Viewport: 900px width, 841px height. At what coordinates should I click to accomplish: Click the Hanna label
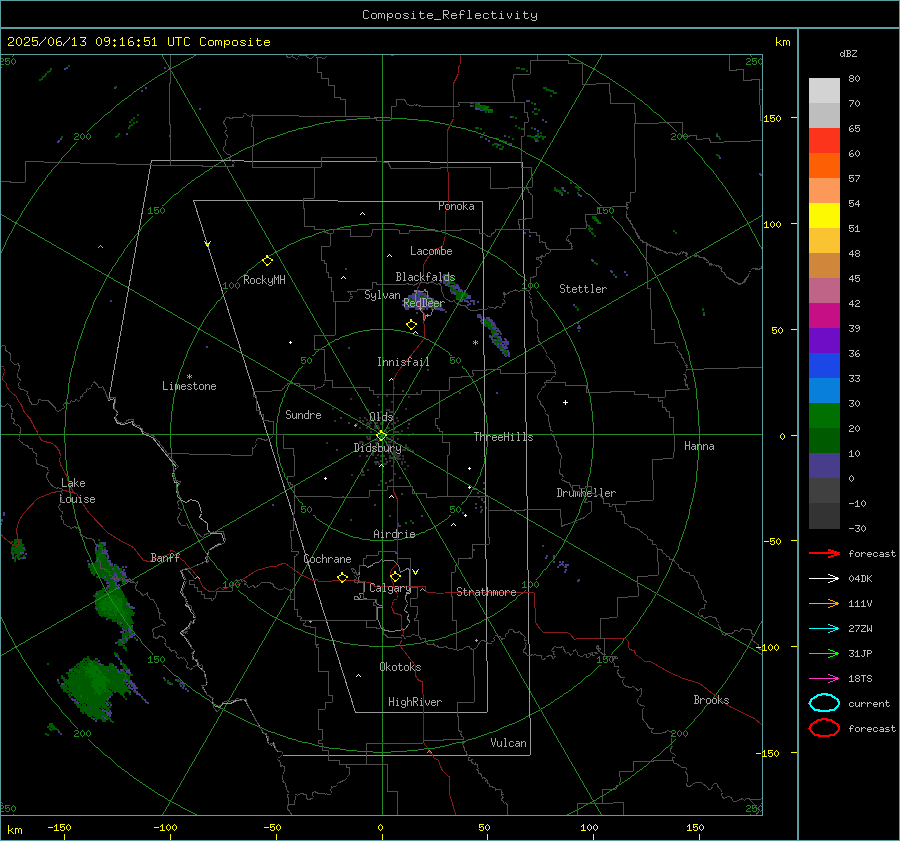point(699,446)
